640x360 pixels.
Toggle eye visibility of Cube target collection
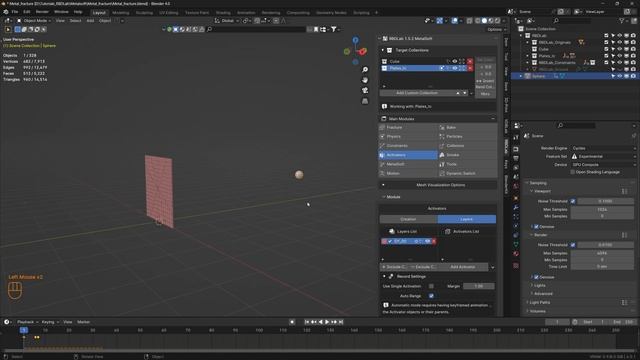click(455, 61)
